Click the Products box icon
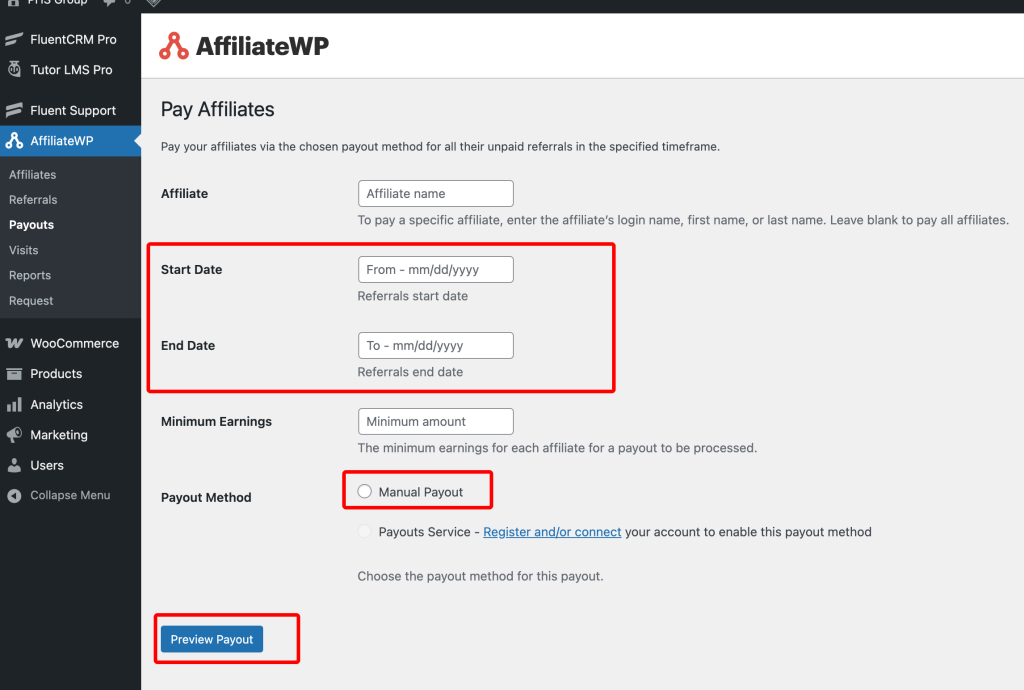Screen dimensions: 1024x690 [x=14, y=374]
